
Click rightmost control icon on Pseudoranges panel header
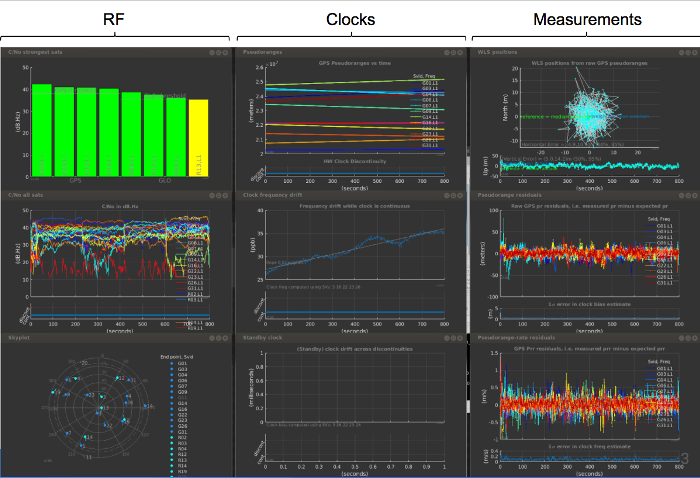click(x=459, y=51)
